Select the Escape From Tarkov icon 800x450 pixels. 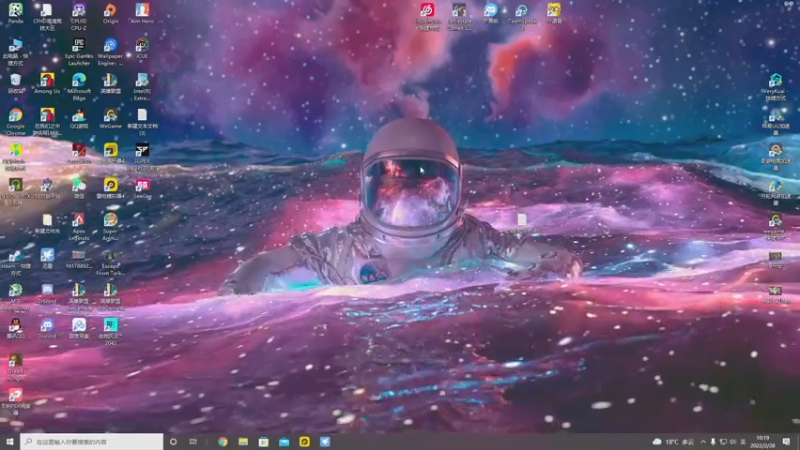[x=110, y=262]
